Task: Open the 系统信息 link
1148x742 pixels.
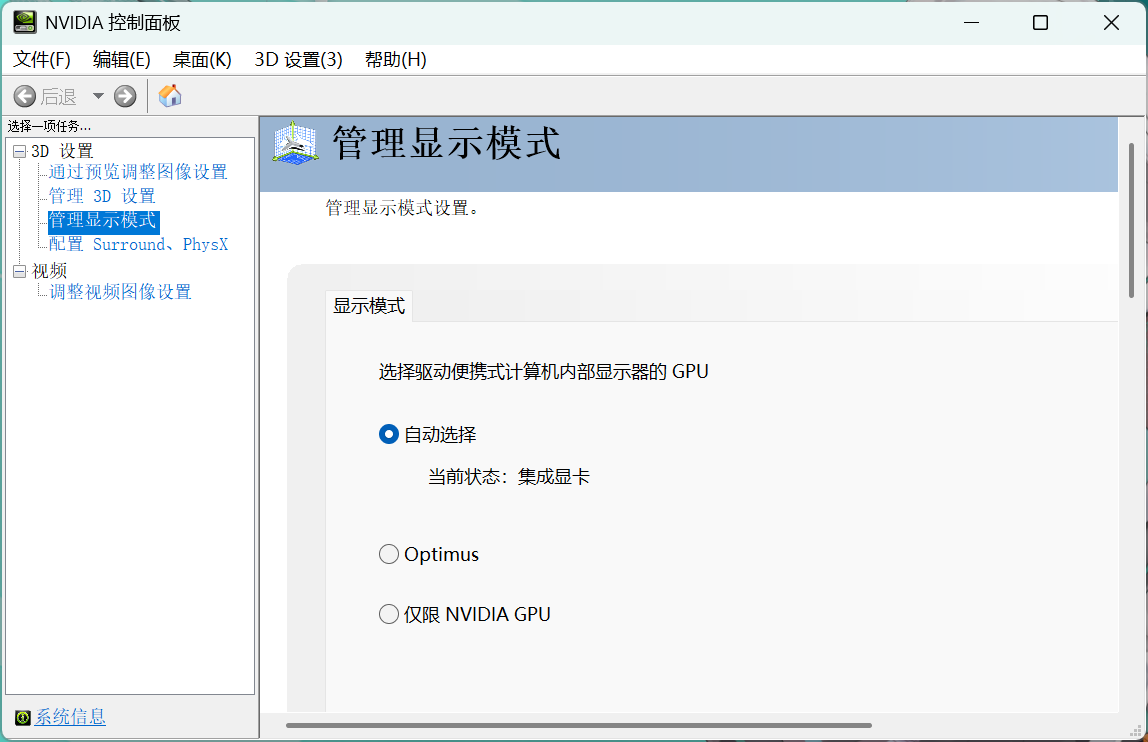Action: coord(70,717)
